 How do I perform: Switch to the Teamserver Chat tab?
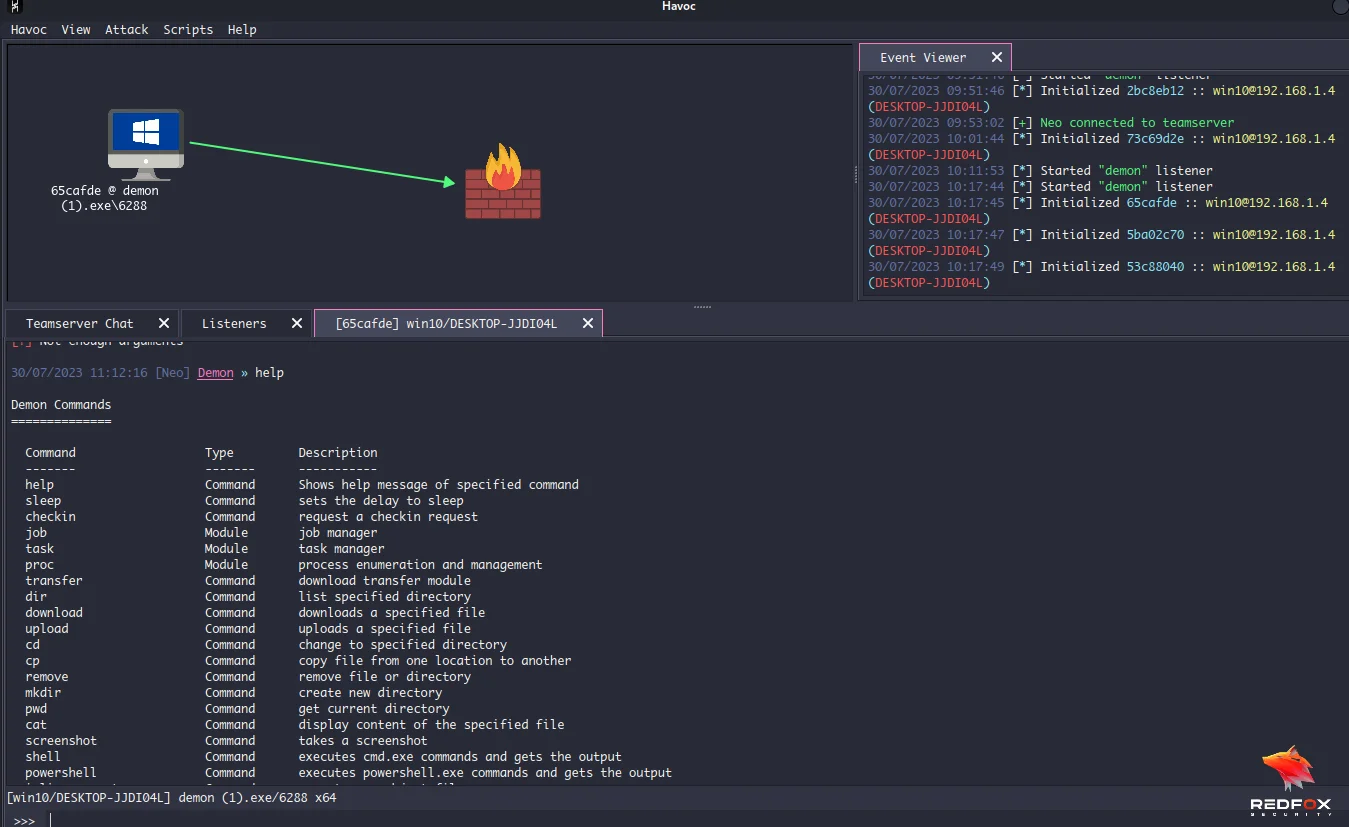tap(81, 323)
